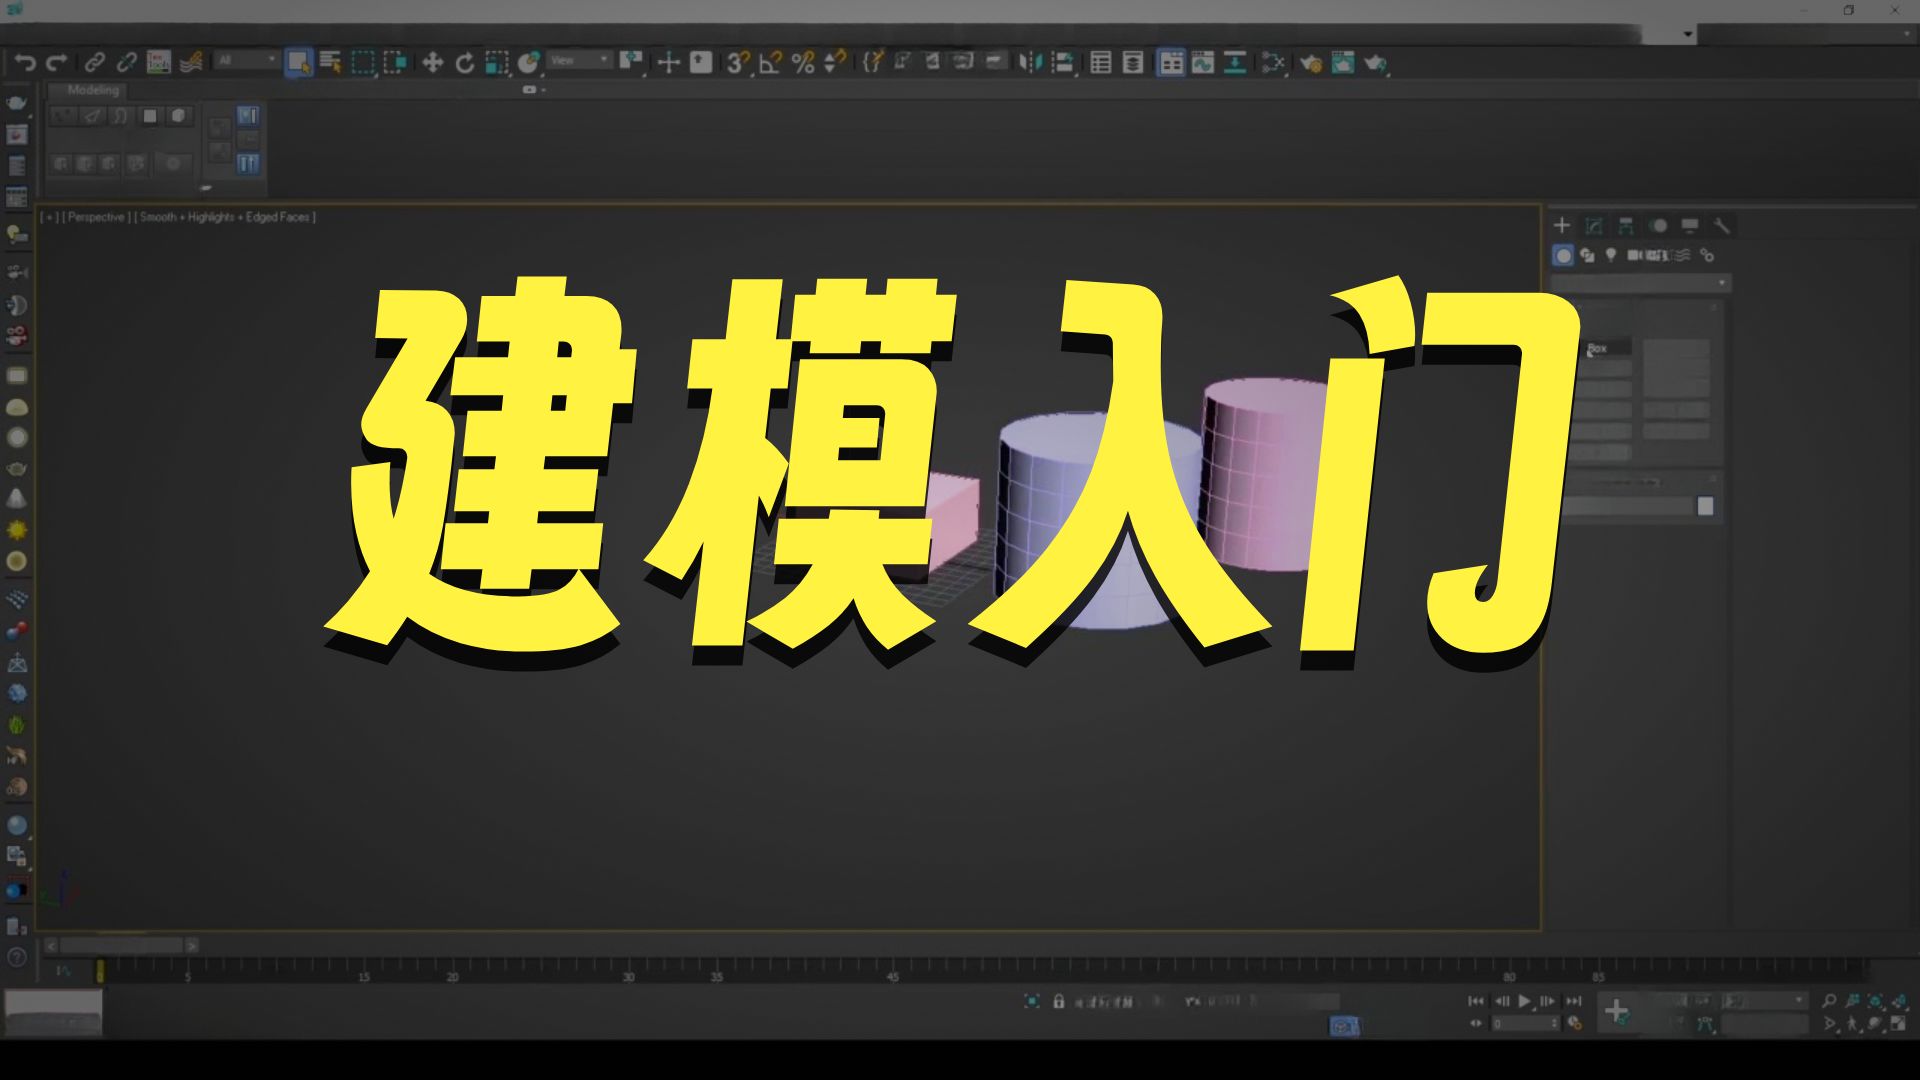Open Smooth + Highlights shading menu
This screenshot has width=1920, height=1080.
point(225,217)
